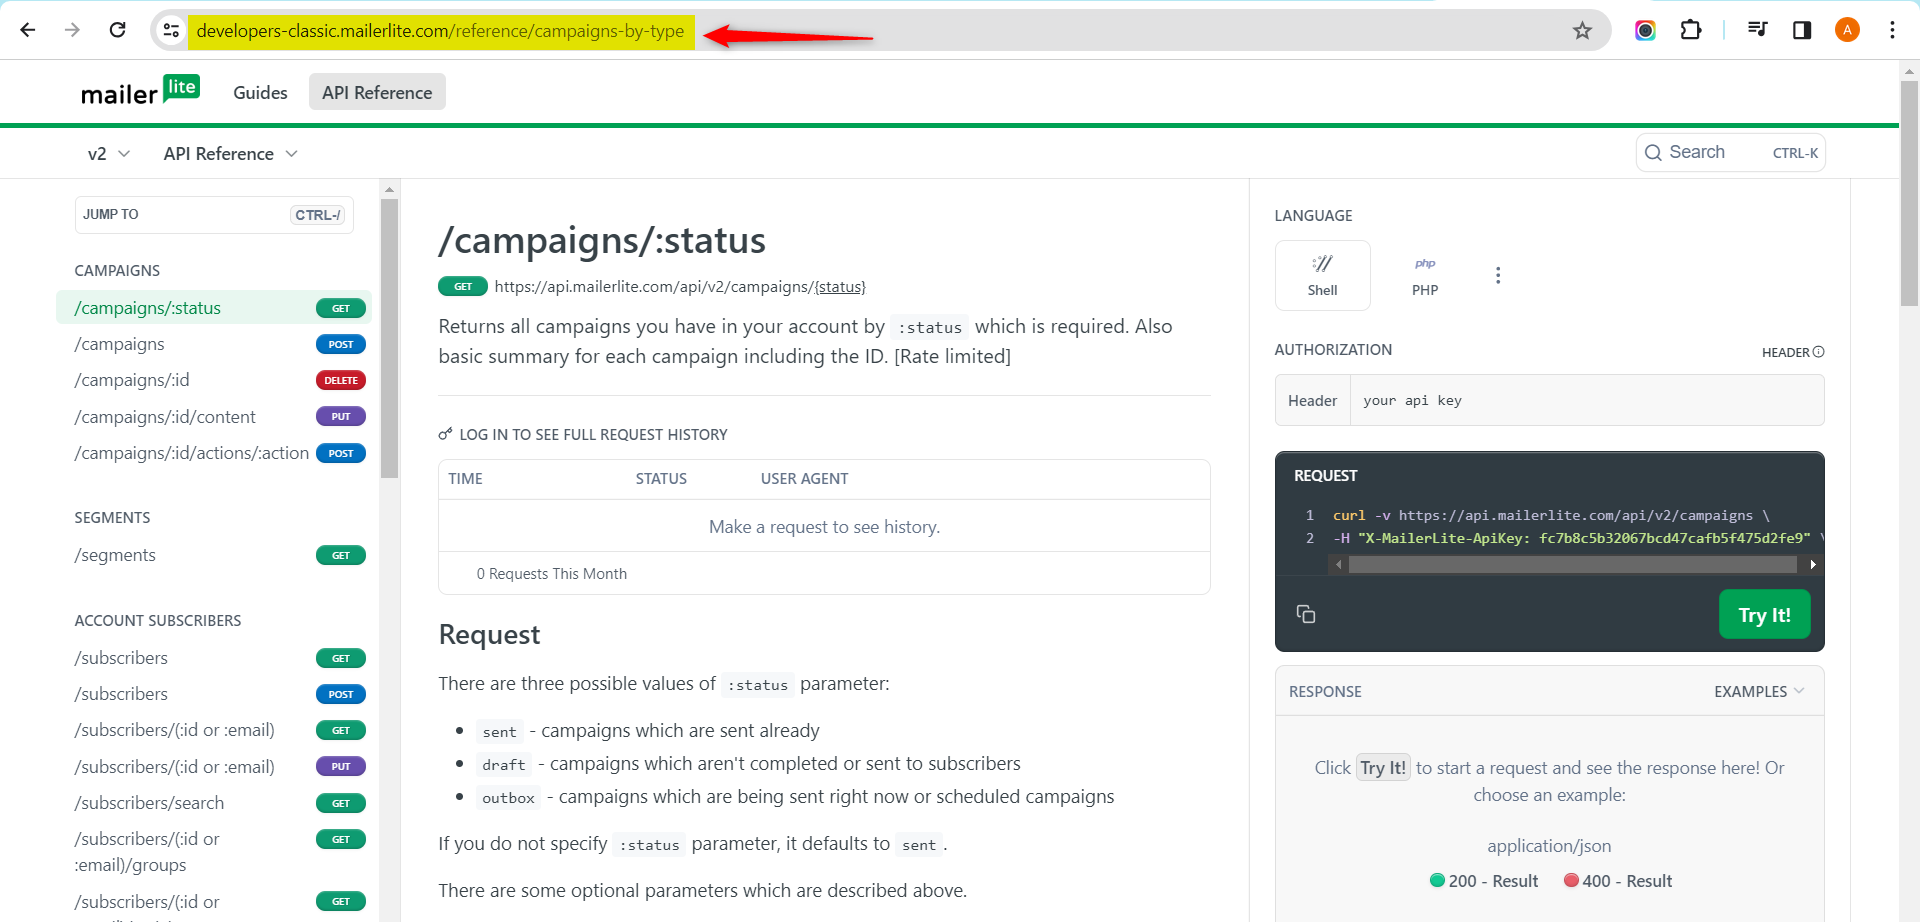Open site information icon in address bar
Image resolution: width=1920 pixels, height=922 pixels.
pos(171,30)
